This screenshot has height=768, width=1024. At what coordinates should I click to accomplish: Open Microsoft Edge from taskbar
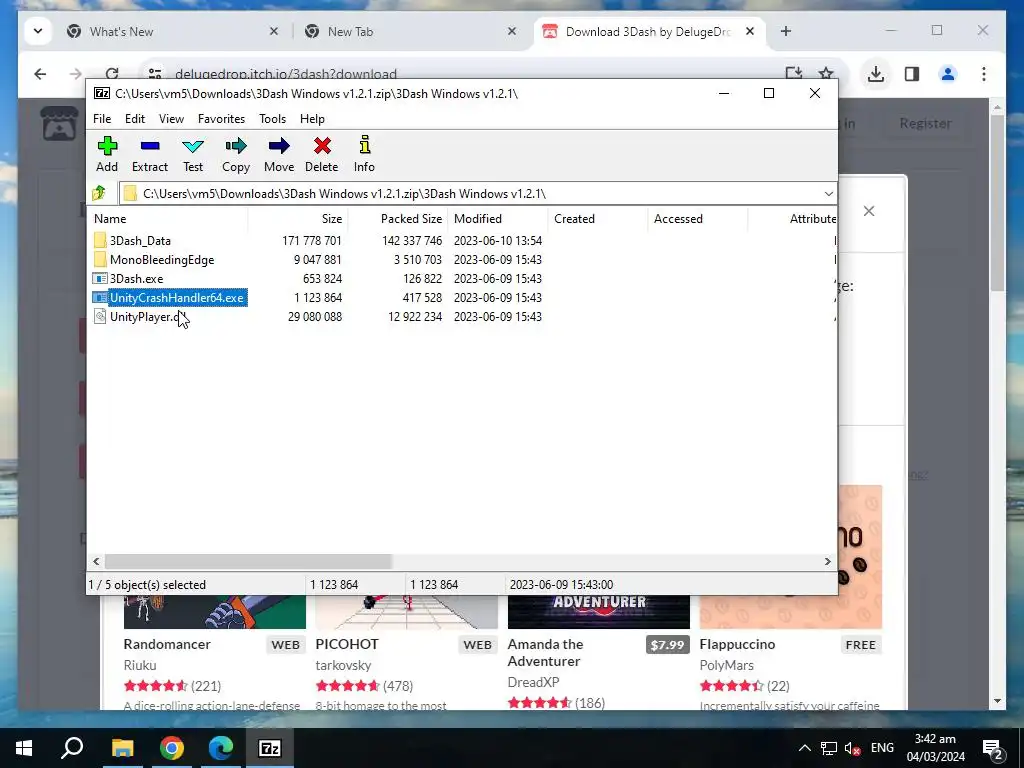221,748
